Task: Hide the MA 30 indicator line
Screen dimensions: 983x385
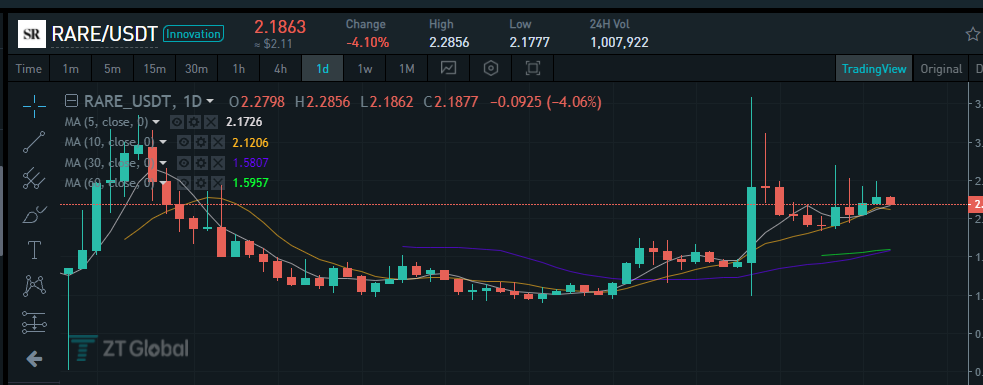Action: [184, 163]
